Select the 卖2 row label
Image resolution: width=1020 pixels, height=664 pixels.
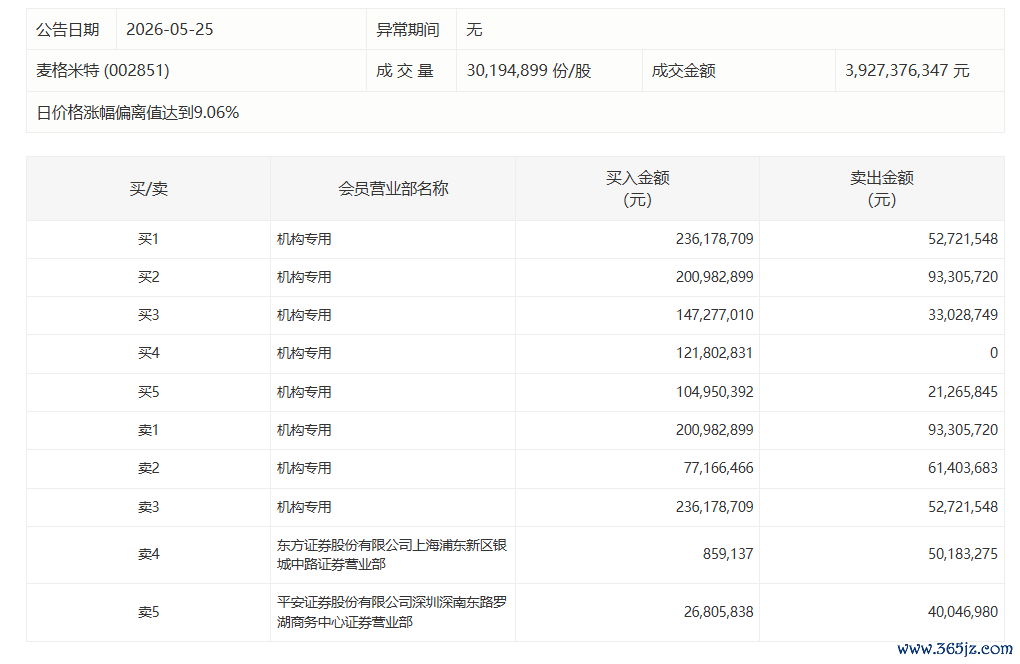pyautogui.click(x=148, y=468)
